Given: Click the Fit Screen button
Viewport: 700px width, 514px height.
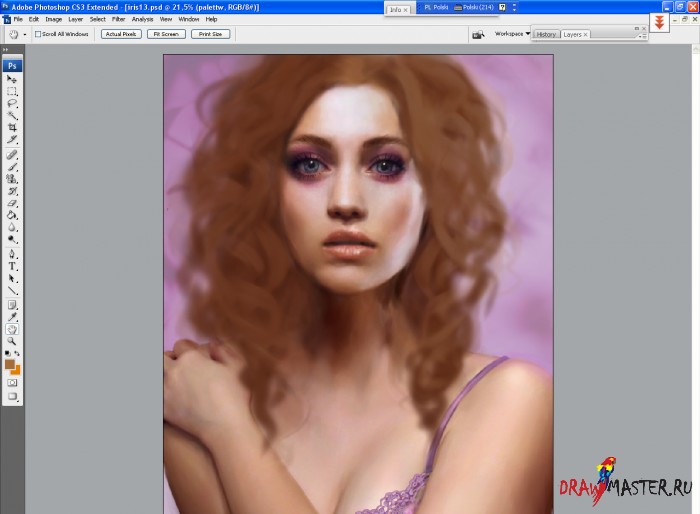Looking at the screenshot, I should tap(166, 34).
